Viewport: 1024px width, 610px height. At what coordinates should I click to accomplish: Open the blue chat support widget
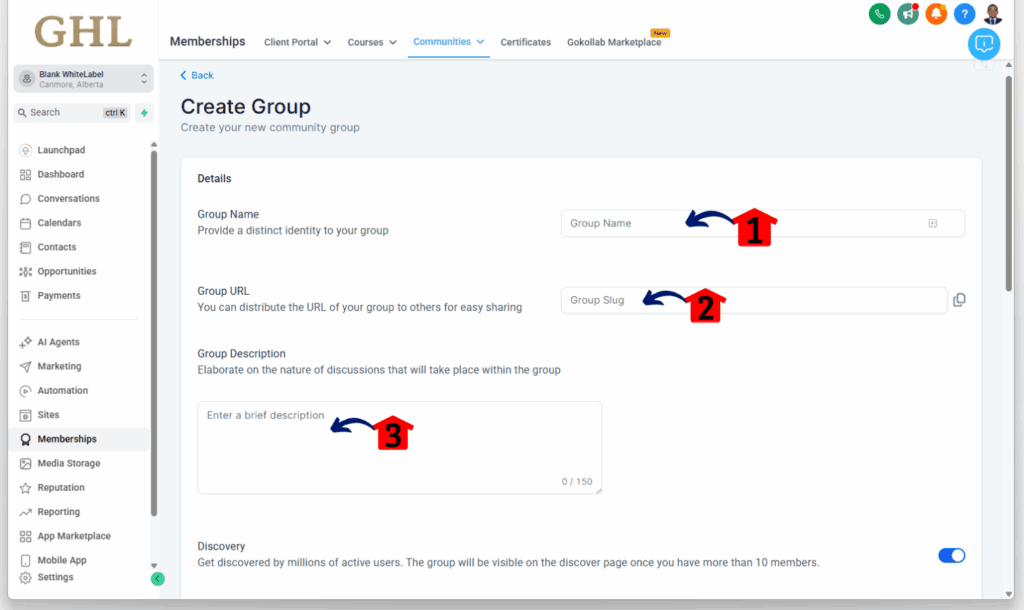pyautogui.click(x=983, y=44)
